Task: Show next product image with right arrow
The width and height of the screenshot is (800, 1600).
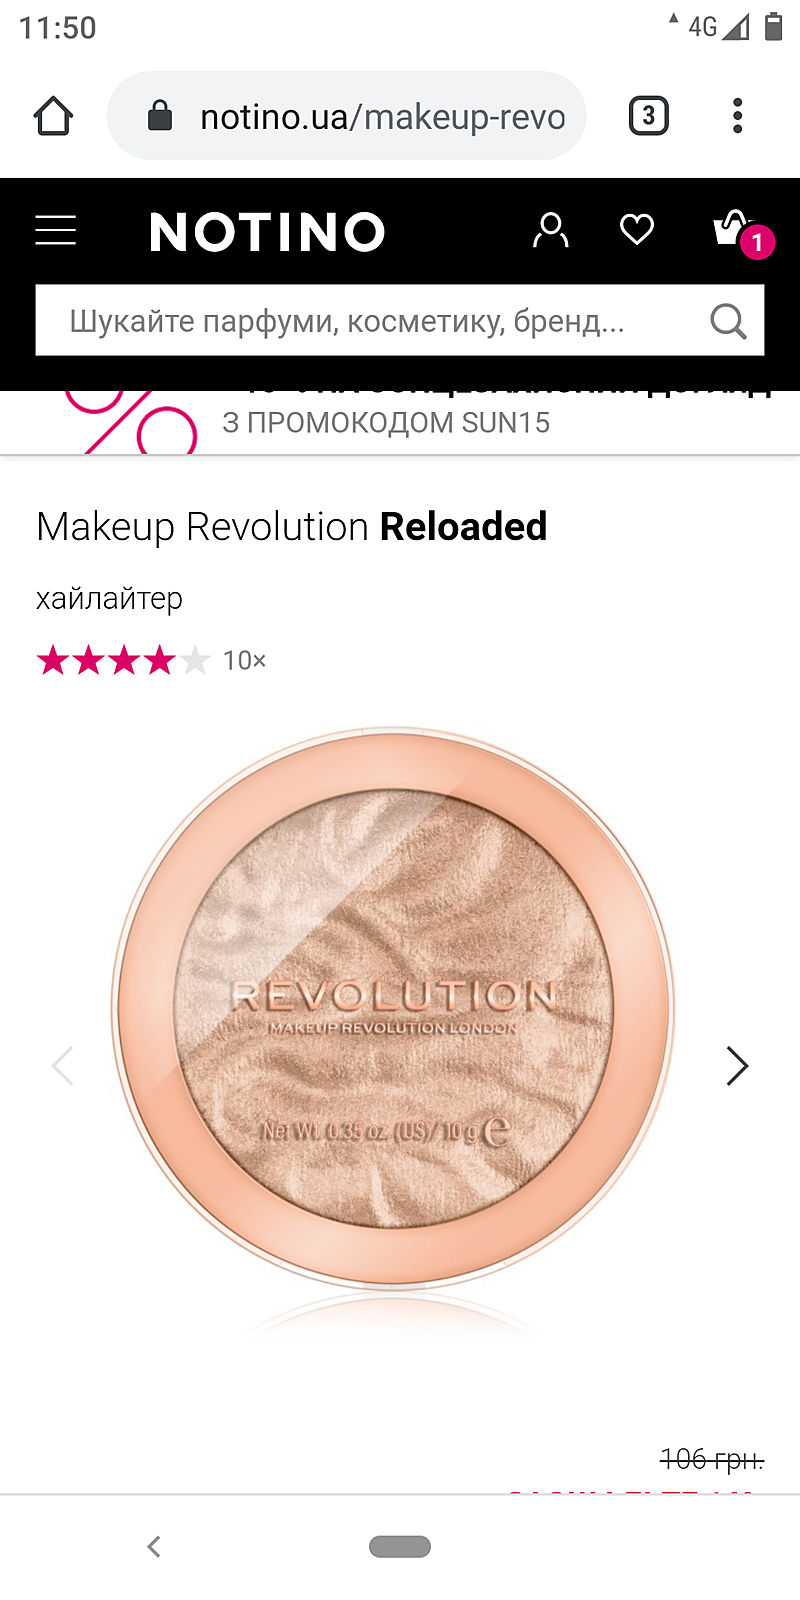Action: click(x=737, y=1066)
